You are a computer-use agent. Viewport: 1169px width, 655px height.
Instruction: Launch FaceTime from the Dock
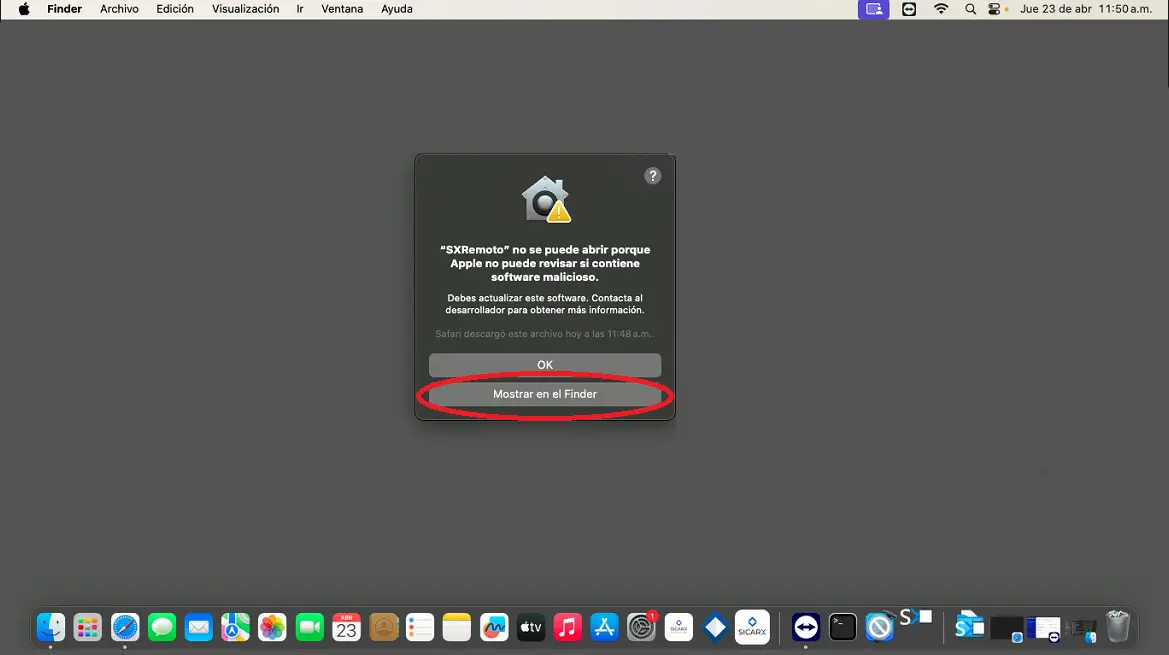pos(309,627)
